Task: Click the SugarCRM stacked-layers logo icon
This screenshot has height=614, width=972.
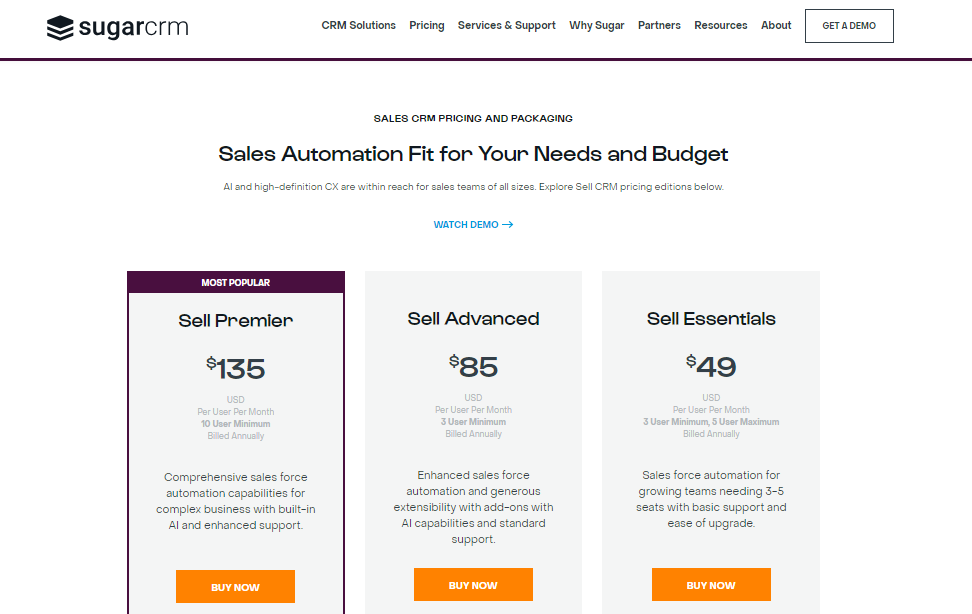Action: (x=60, y=28)
